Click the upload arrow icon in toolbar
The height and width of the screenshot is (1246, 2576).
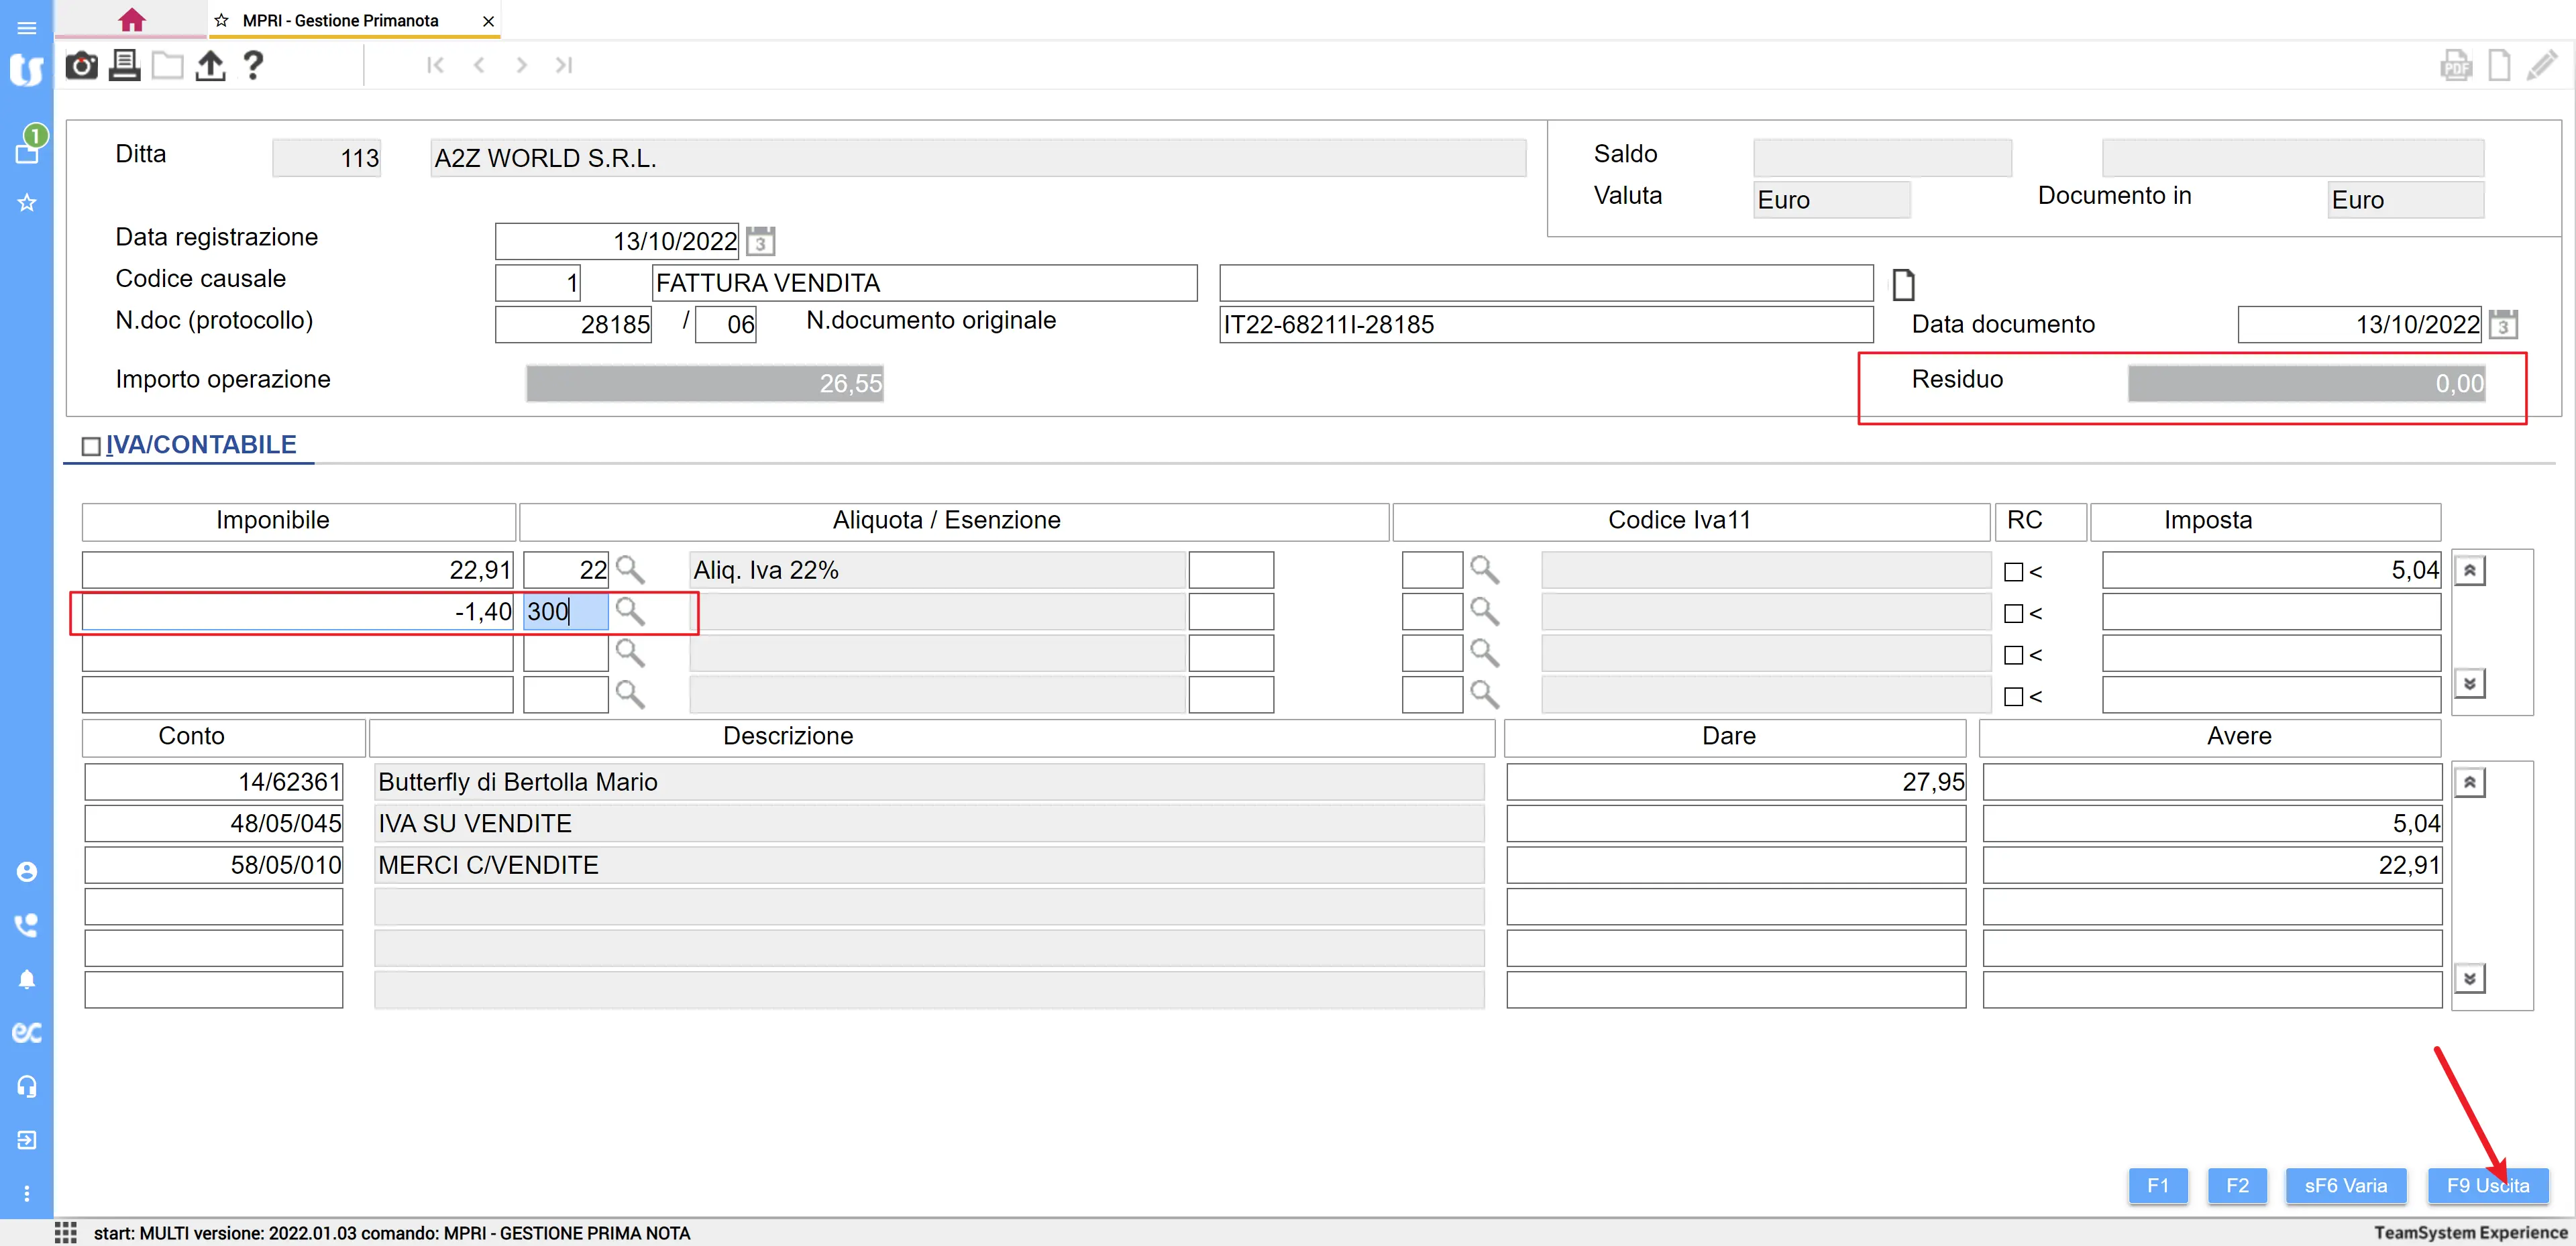(209, 66)
